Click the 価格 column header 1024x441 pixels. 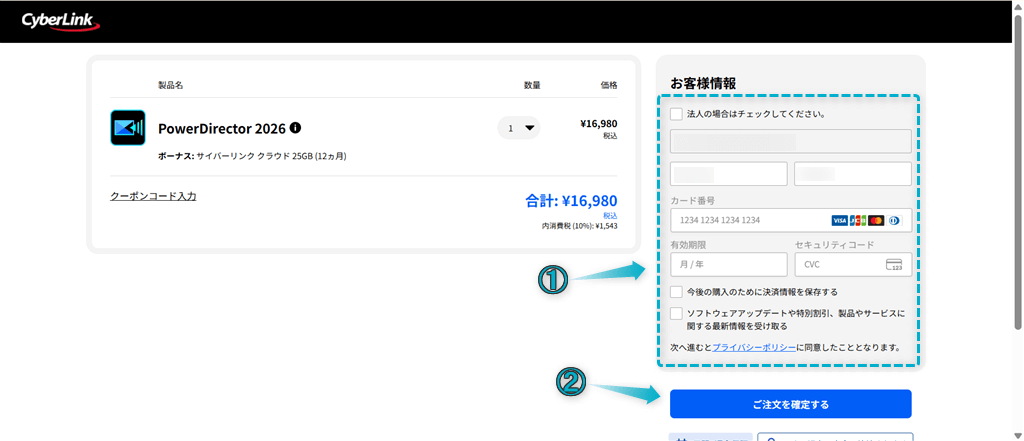609,85
